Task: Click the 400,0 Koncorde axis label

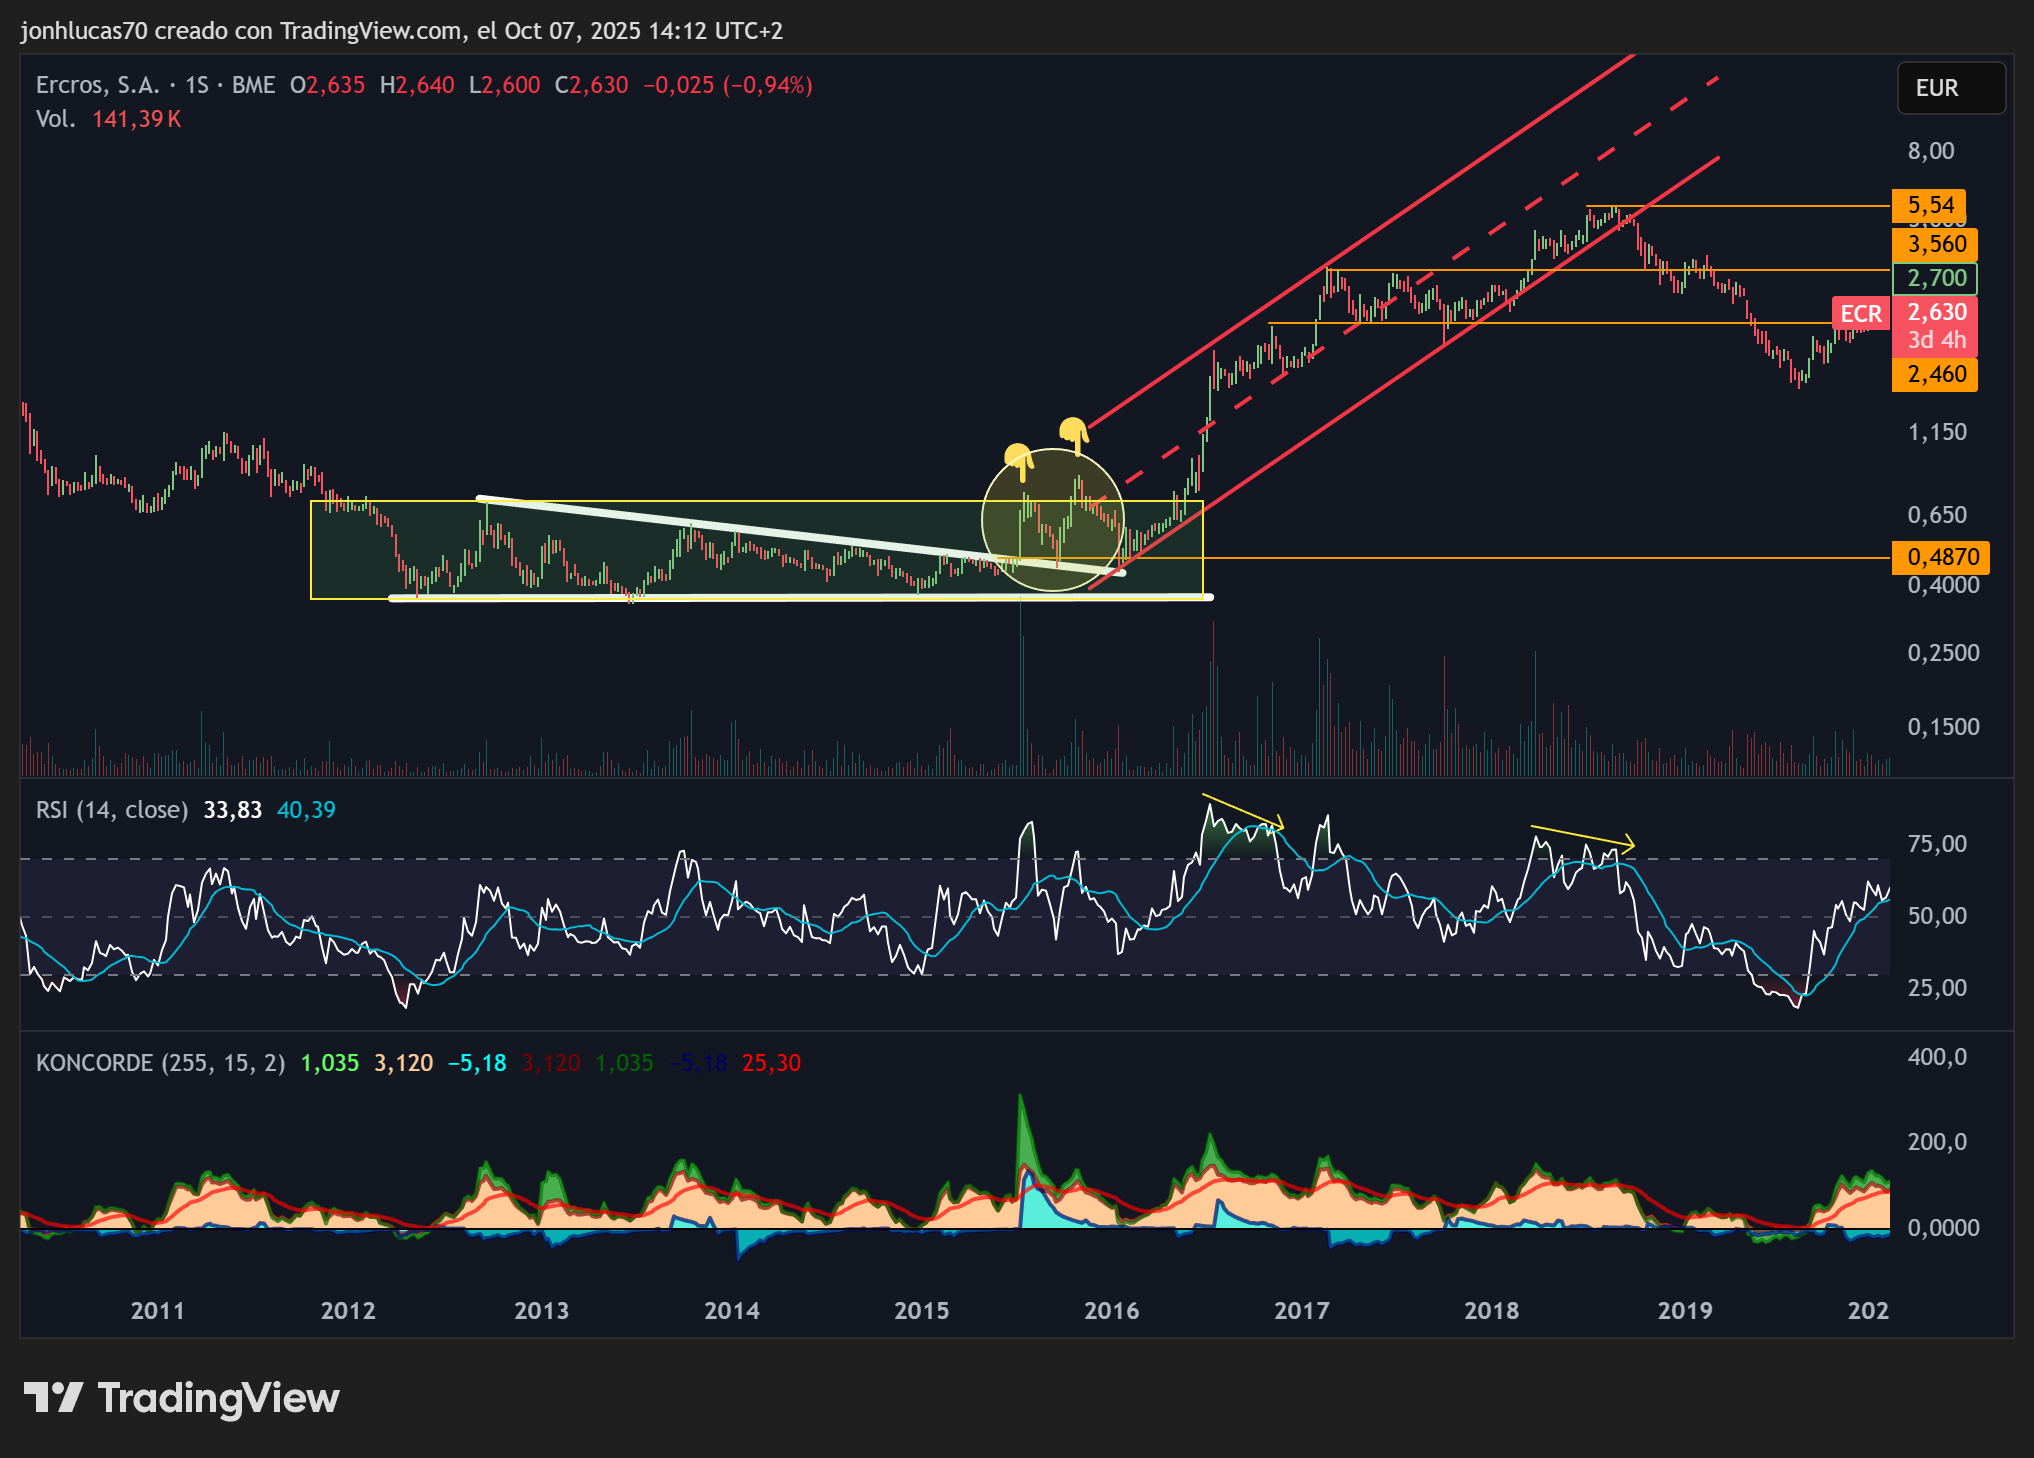Action: [1937, 1057]
